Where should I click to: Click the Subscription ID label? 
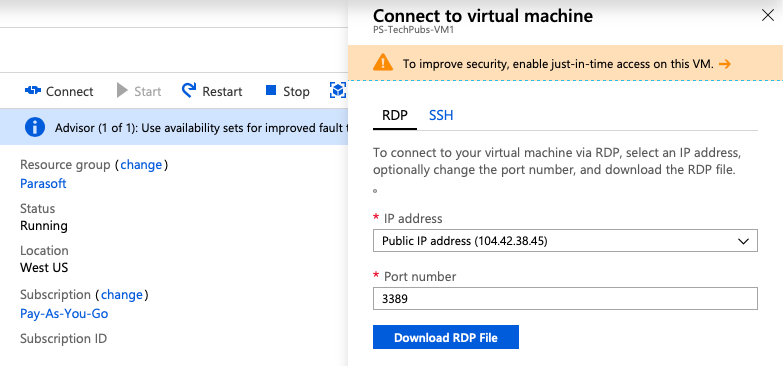click(63, 339)
